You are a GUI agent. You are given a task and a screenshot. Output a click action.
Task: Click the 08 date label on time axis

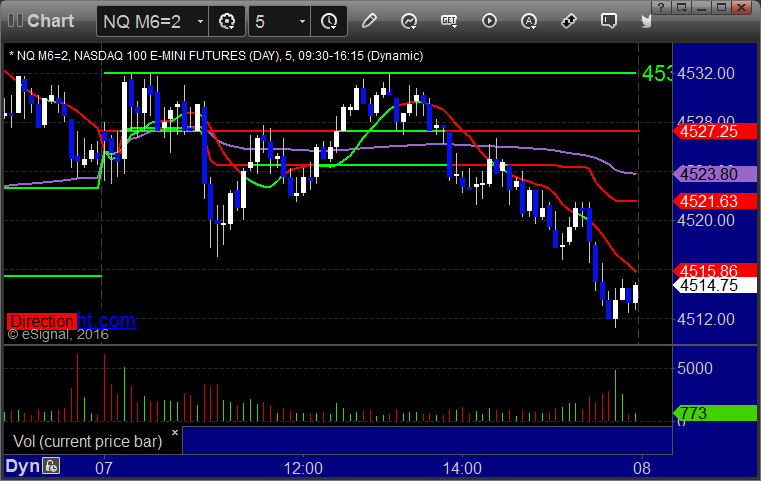(x=642, y=468)
